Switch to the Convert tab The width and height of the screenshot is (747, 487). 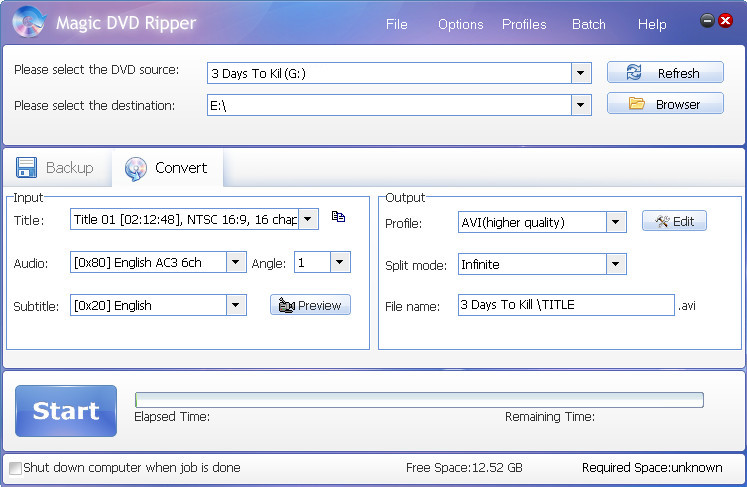(x=167, y=168)
